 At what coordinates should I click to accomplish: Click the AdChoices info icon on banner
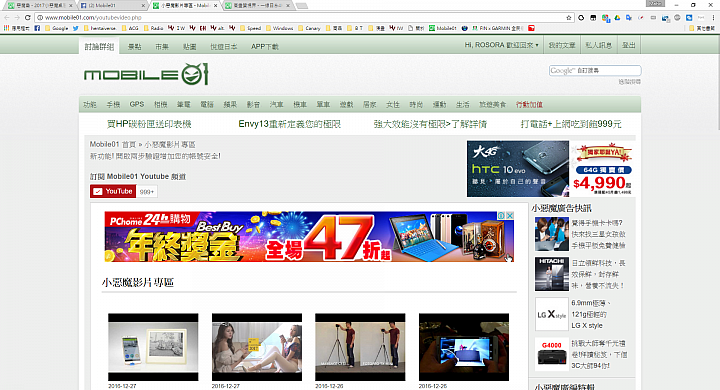[502, 215]
